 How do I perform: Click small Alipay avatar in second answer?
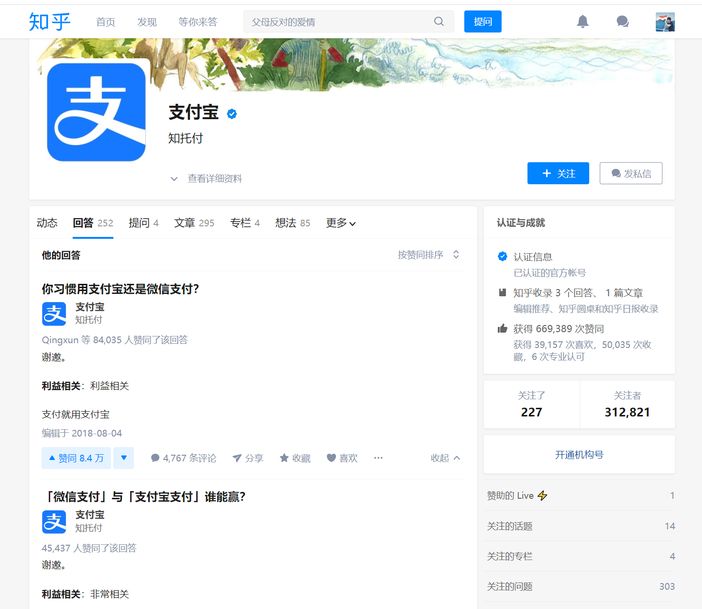tap(54, 522)
